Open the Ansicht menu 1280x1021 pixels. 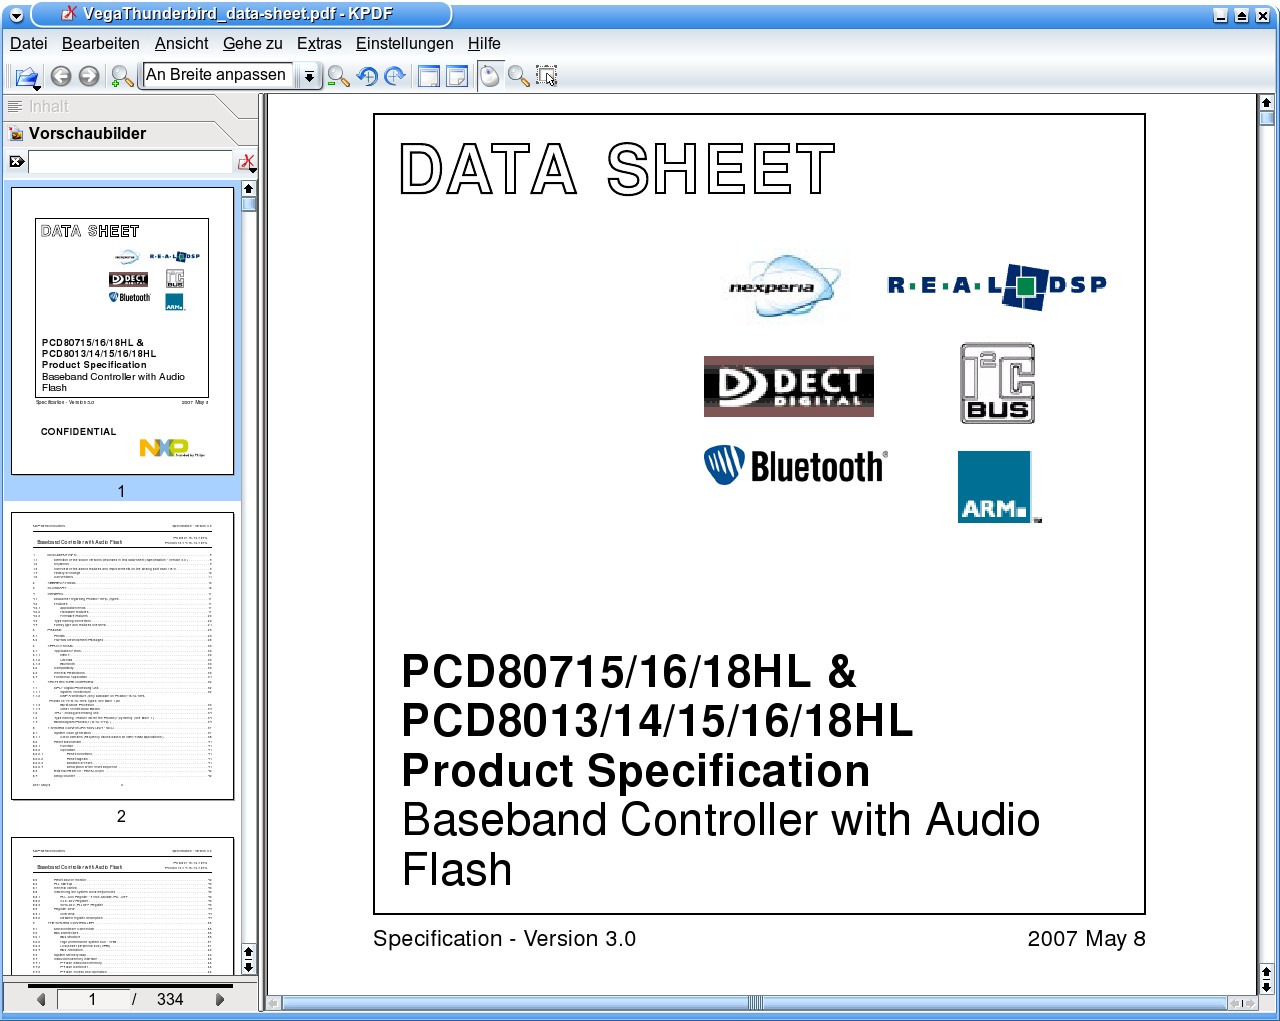point(182,44)
